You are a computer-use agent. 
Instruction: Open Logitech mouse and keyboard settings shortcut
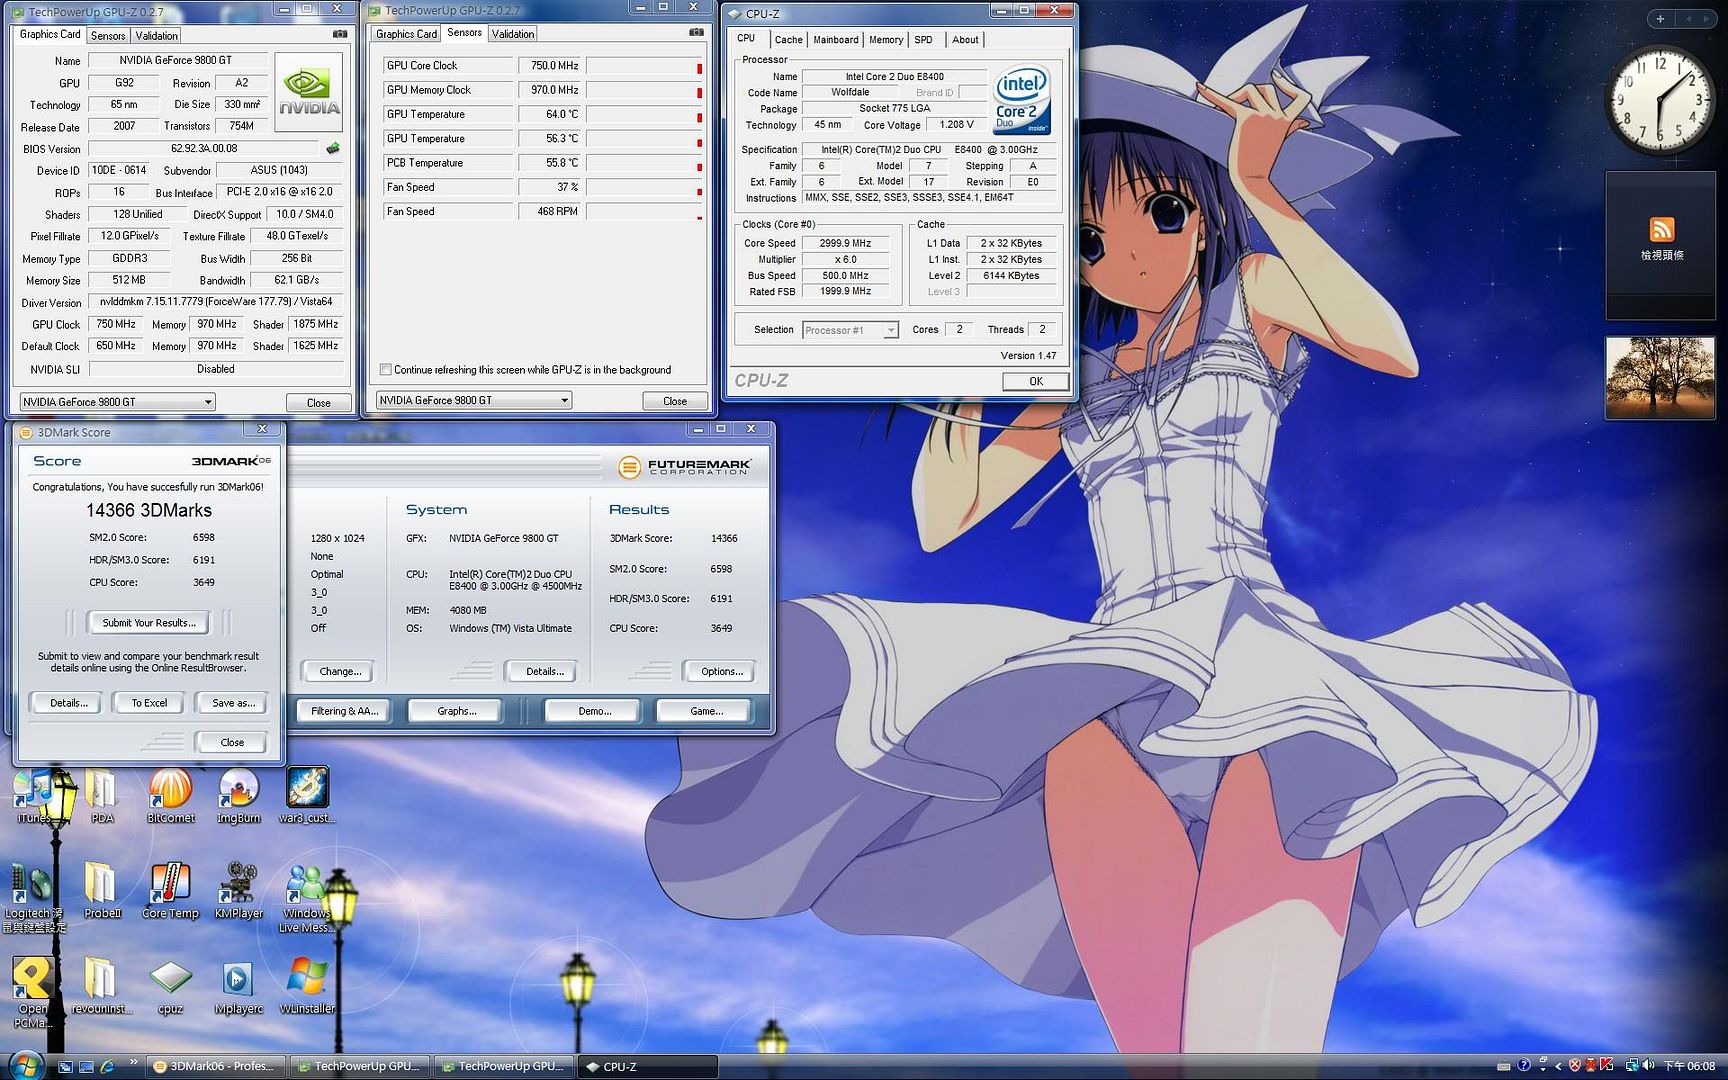34,897
